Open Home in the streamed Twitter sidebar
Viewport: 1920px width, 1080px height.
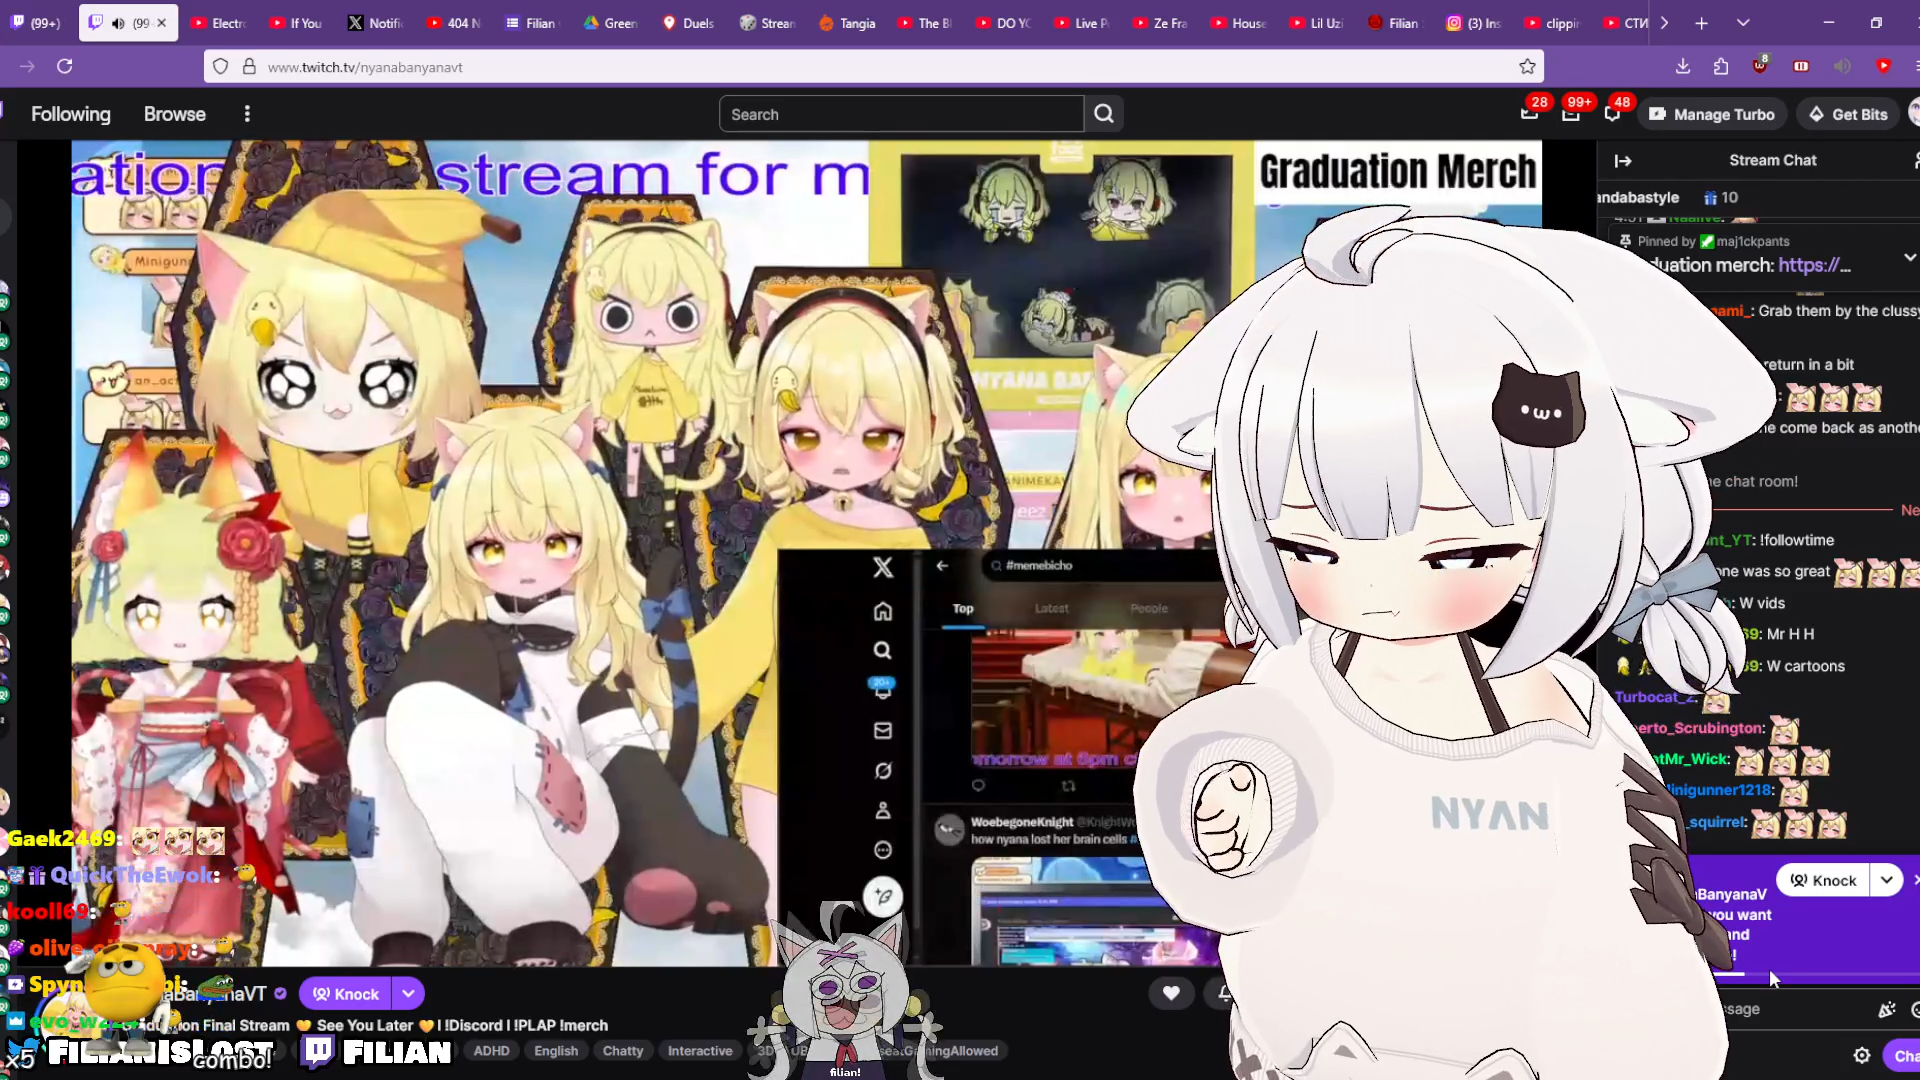(x=883, y=611)
